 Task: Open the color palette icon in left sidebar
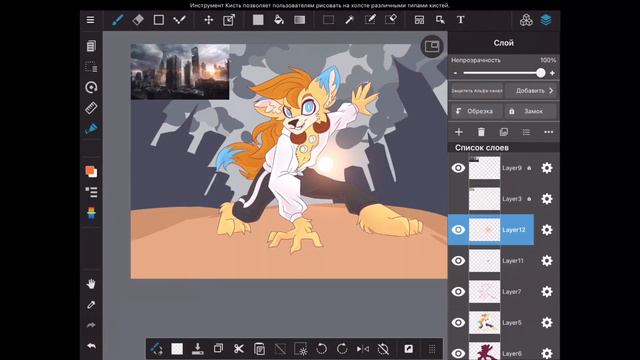pyautogui.click(x=91, y=213)
